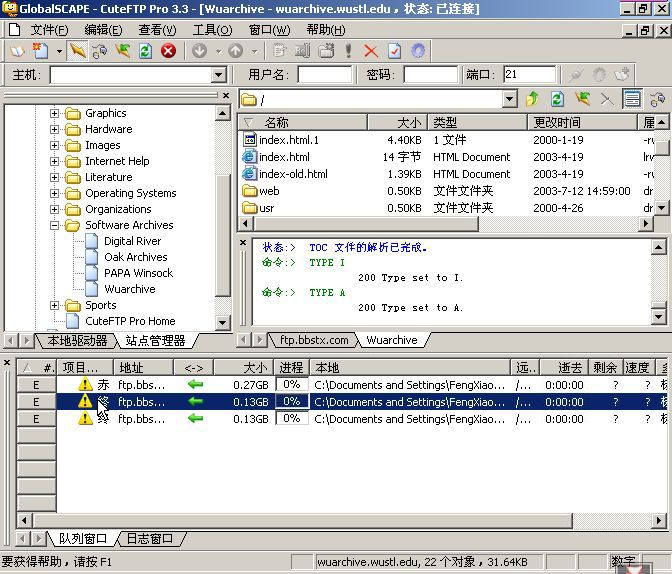
Task: Open the remote path dropdown
Action: (x=509, y=99)
